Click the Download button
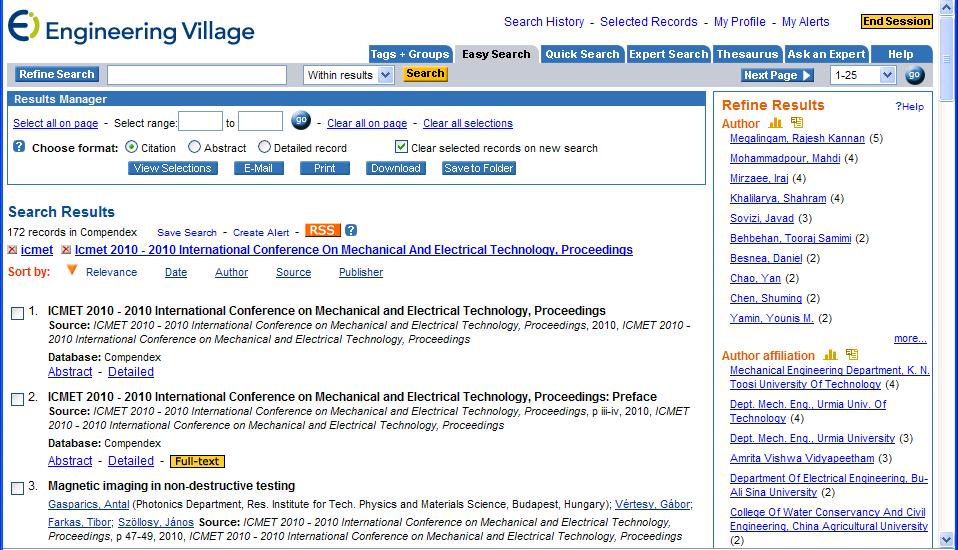 (x=396, y=168)
